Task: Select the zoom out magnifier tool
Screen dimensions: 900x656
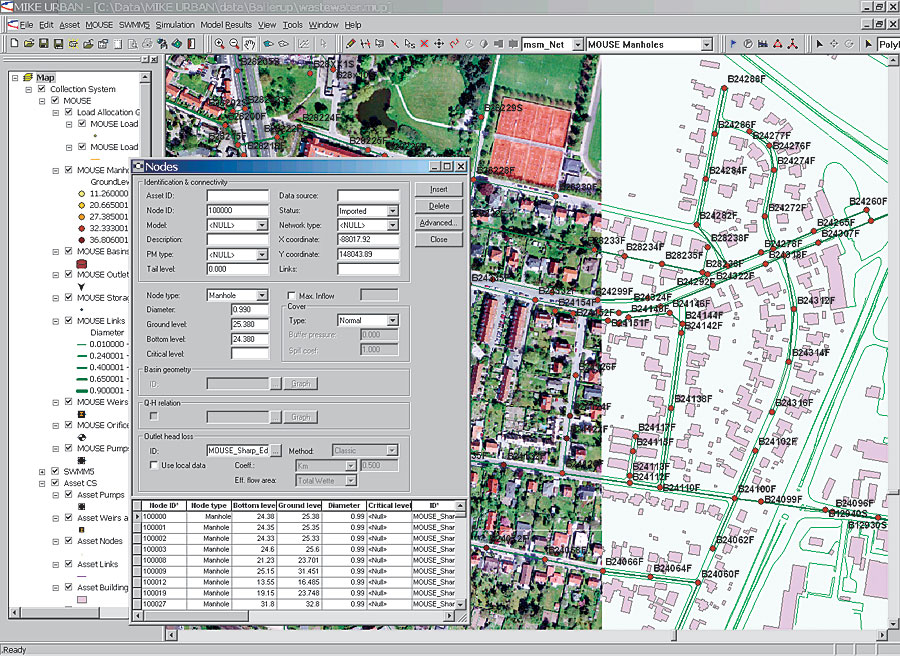Action: tap(234, 44)
